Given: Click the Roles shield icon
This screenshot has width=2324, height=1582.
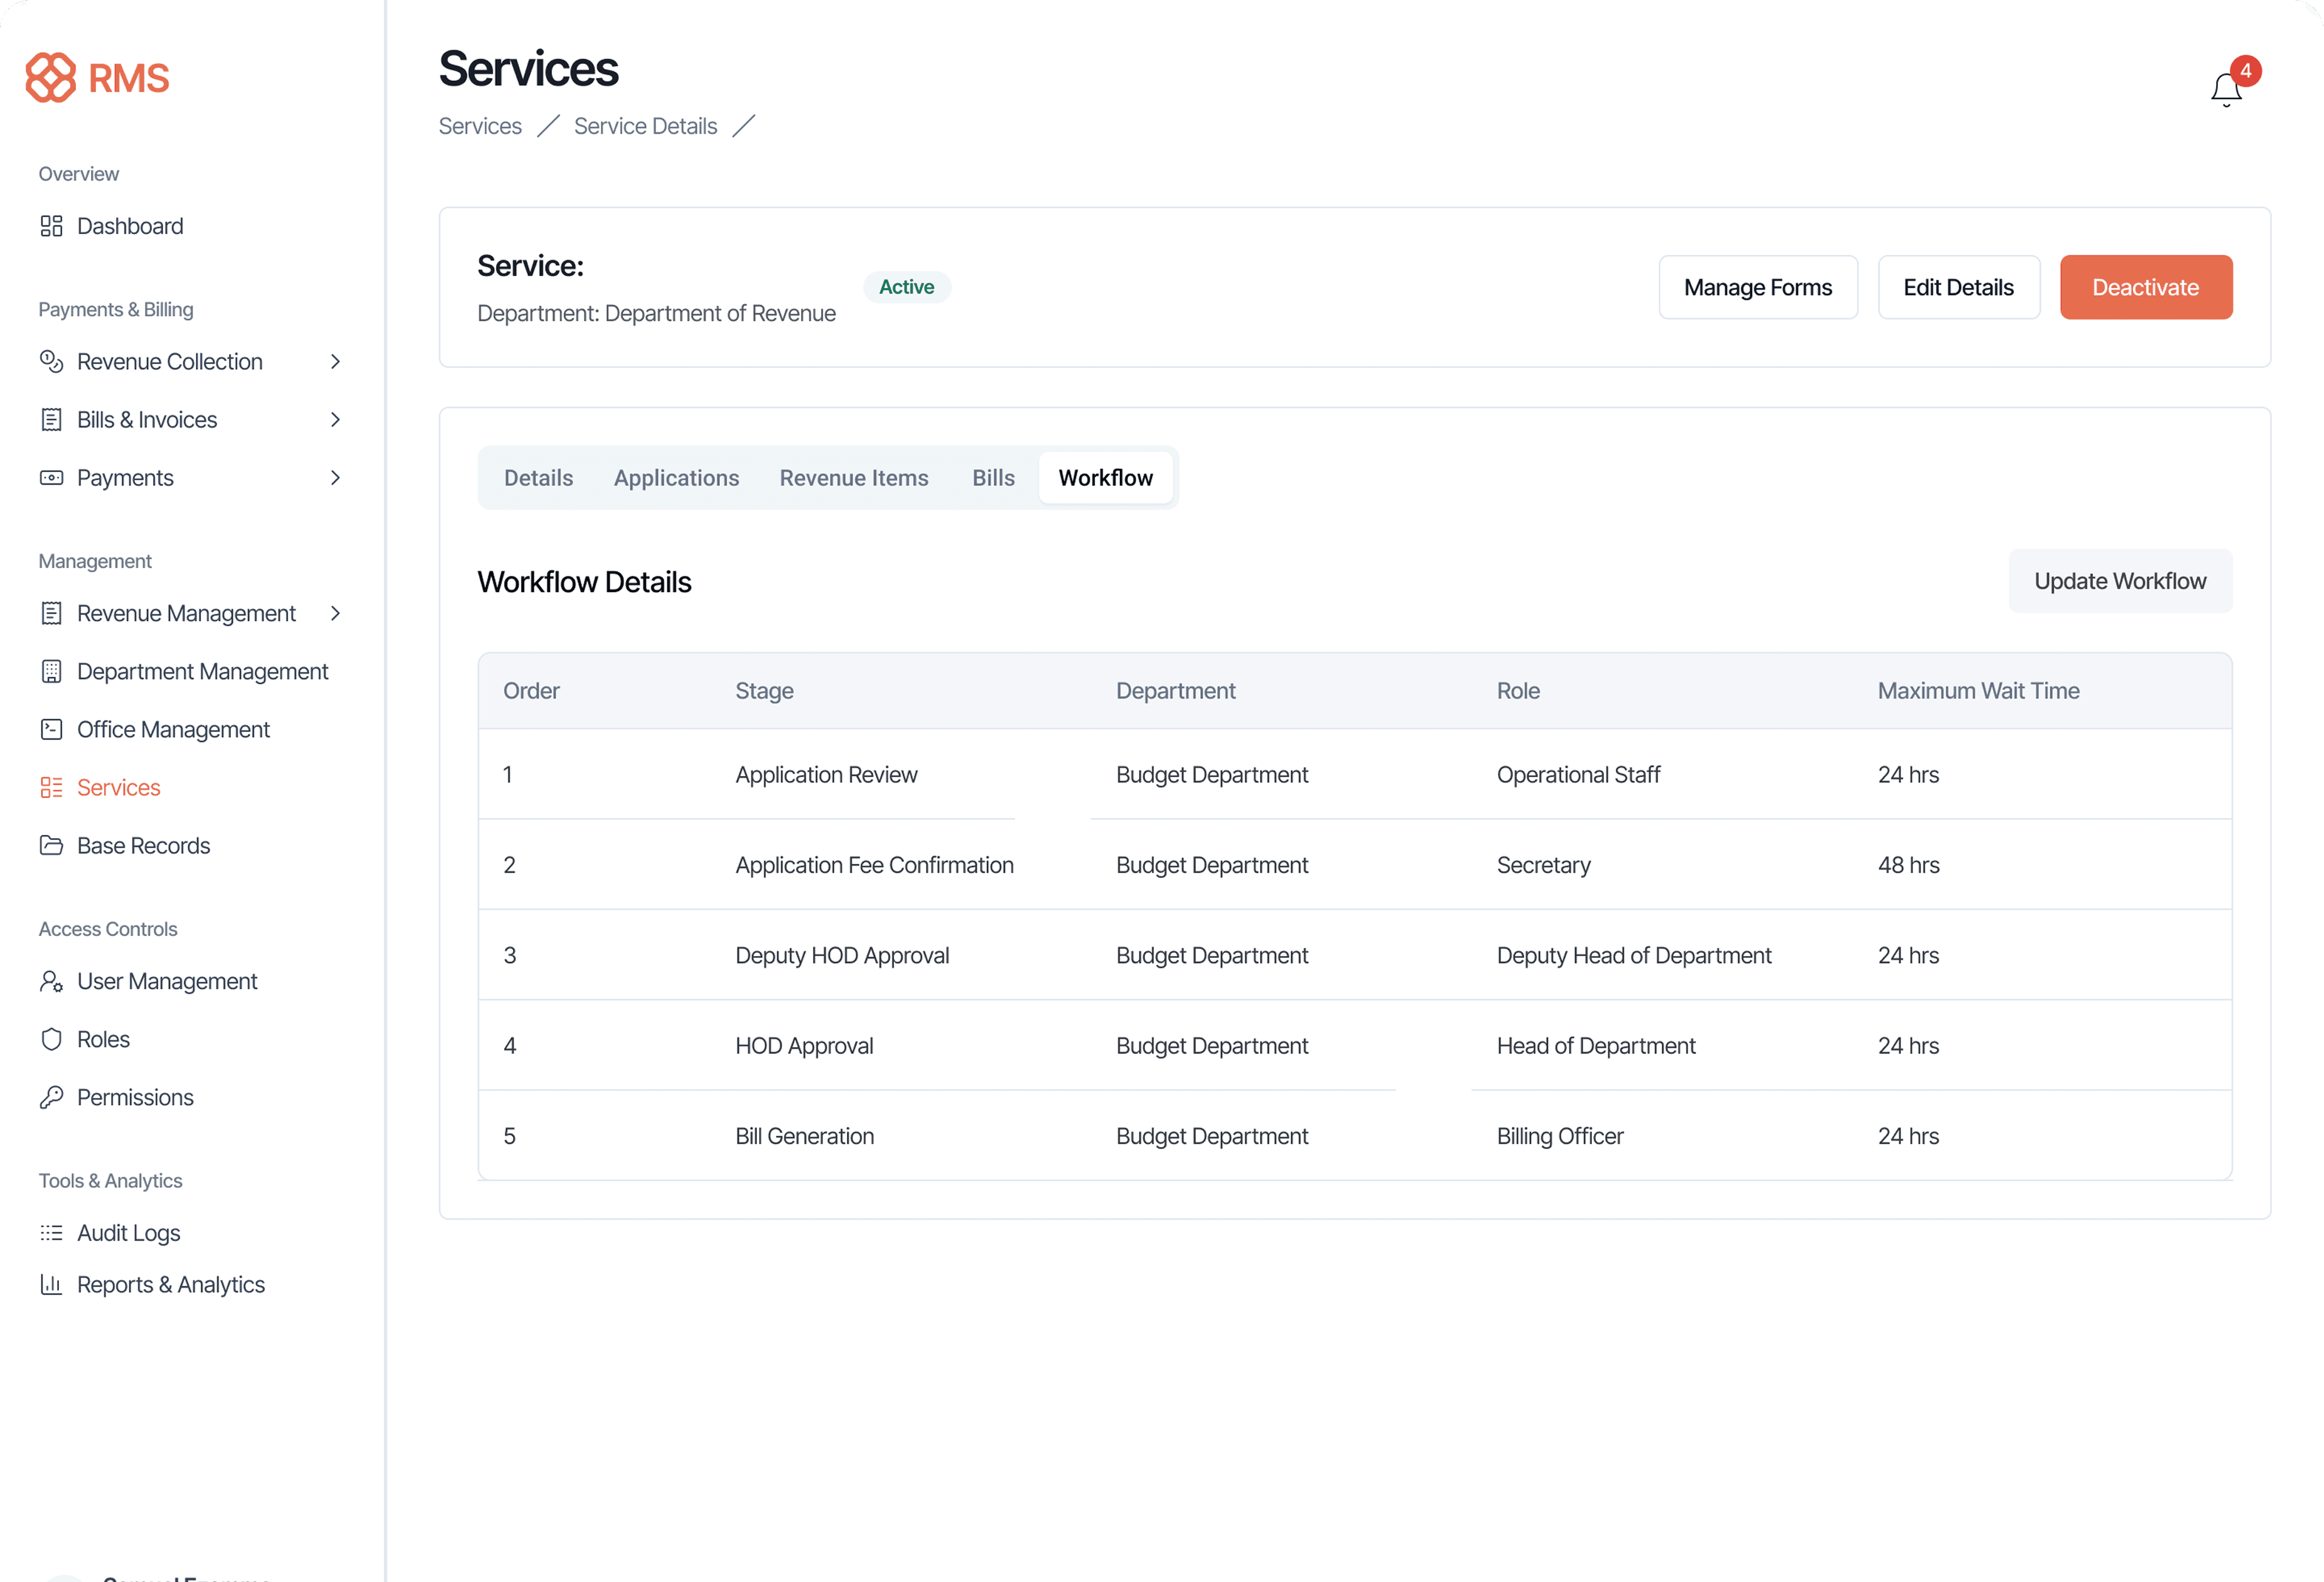Looking at the screenshot, I should (x=51, y=1040).
